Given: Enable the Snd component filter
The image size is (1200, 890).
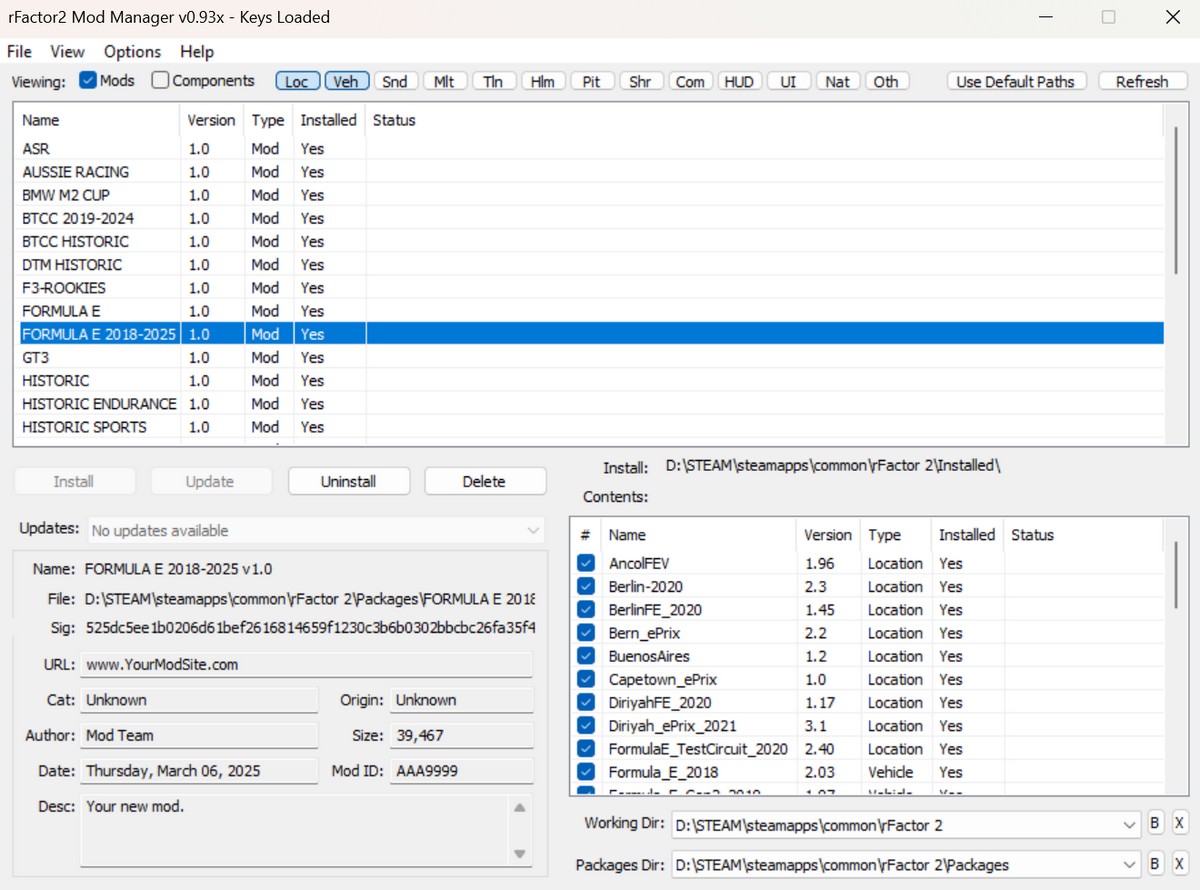Looking at the screenshot, I should pos(395,82).
